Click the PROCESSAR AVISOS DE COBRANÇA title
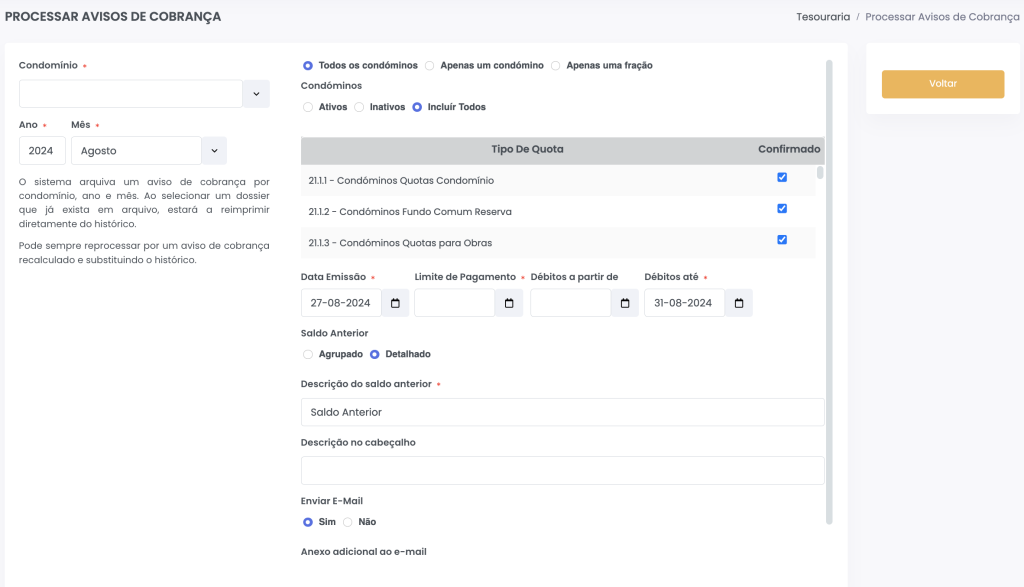This screenshot has height=587, width=1024. click(x=113, y=17)
